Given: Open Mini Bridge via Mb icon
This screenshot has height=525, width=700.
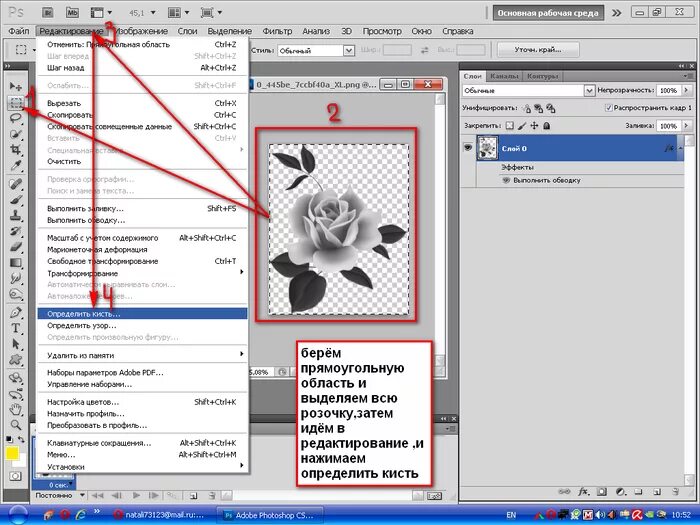Looking at the screenshot, I should pos(72,12).
